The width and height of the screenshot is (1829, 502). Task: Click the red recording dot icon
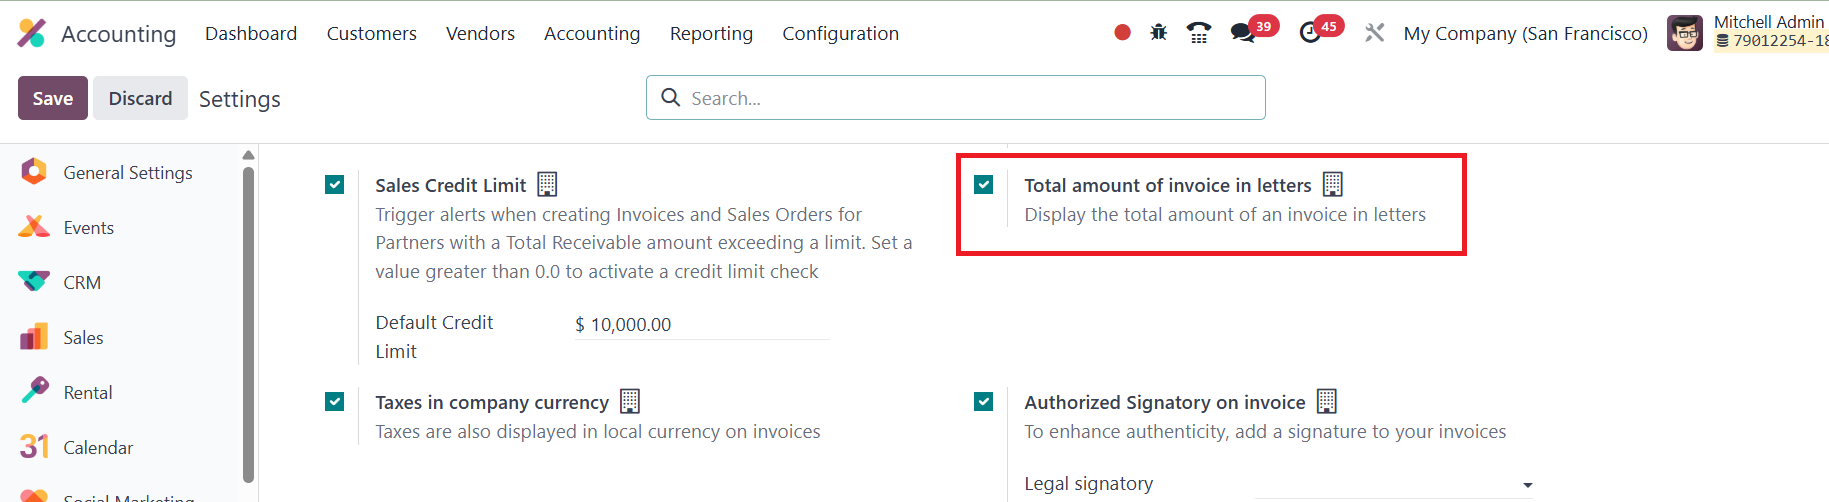click(1122, 33)
